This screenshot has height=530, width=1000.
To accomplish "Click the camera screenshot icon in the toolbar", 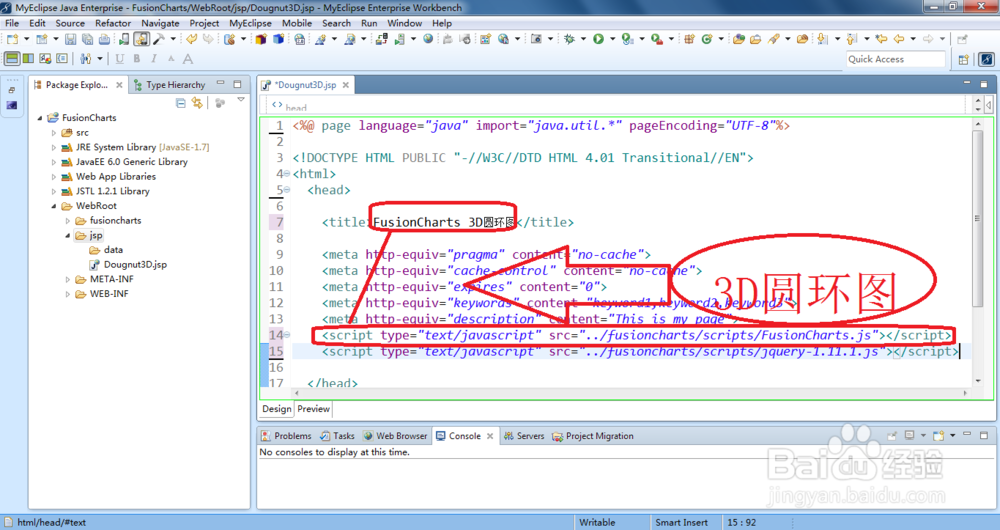I will click(x=536, y=40).
